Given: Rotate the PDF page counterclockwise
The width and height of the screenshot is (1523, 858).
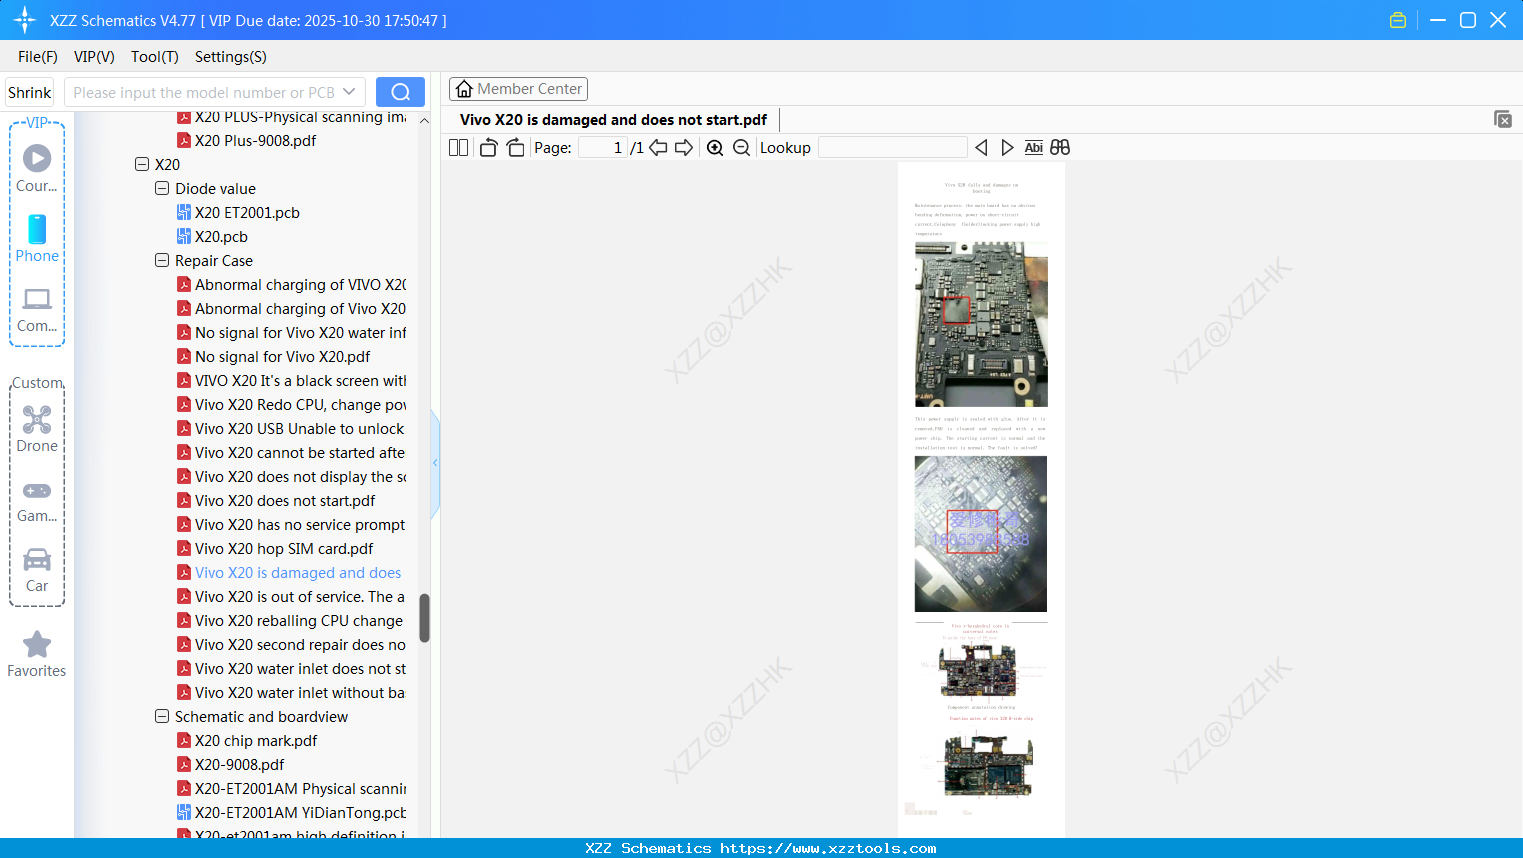Looking at the screenshot, I should [x=488, y=148].
